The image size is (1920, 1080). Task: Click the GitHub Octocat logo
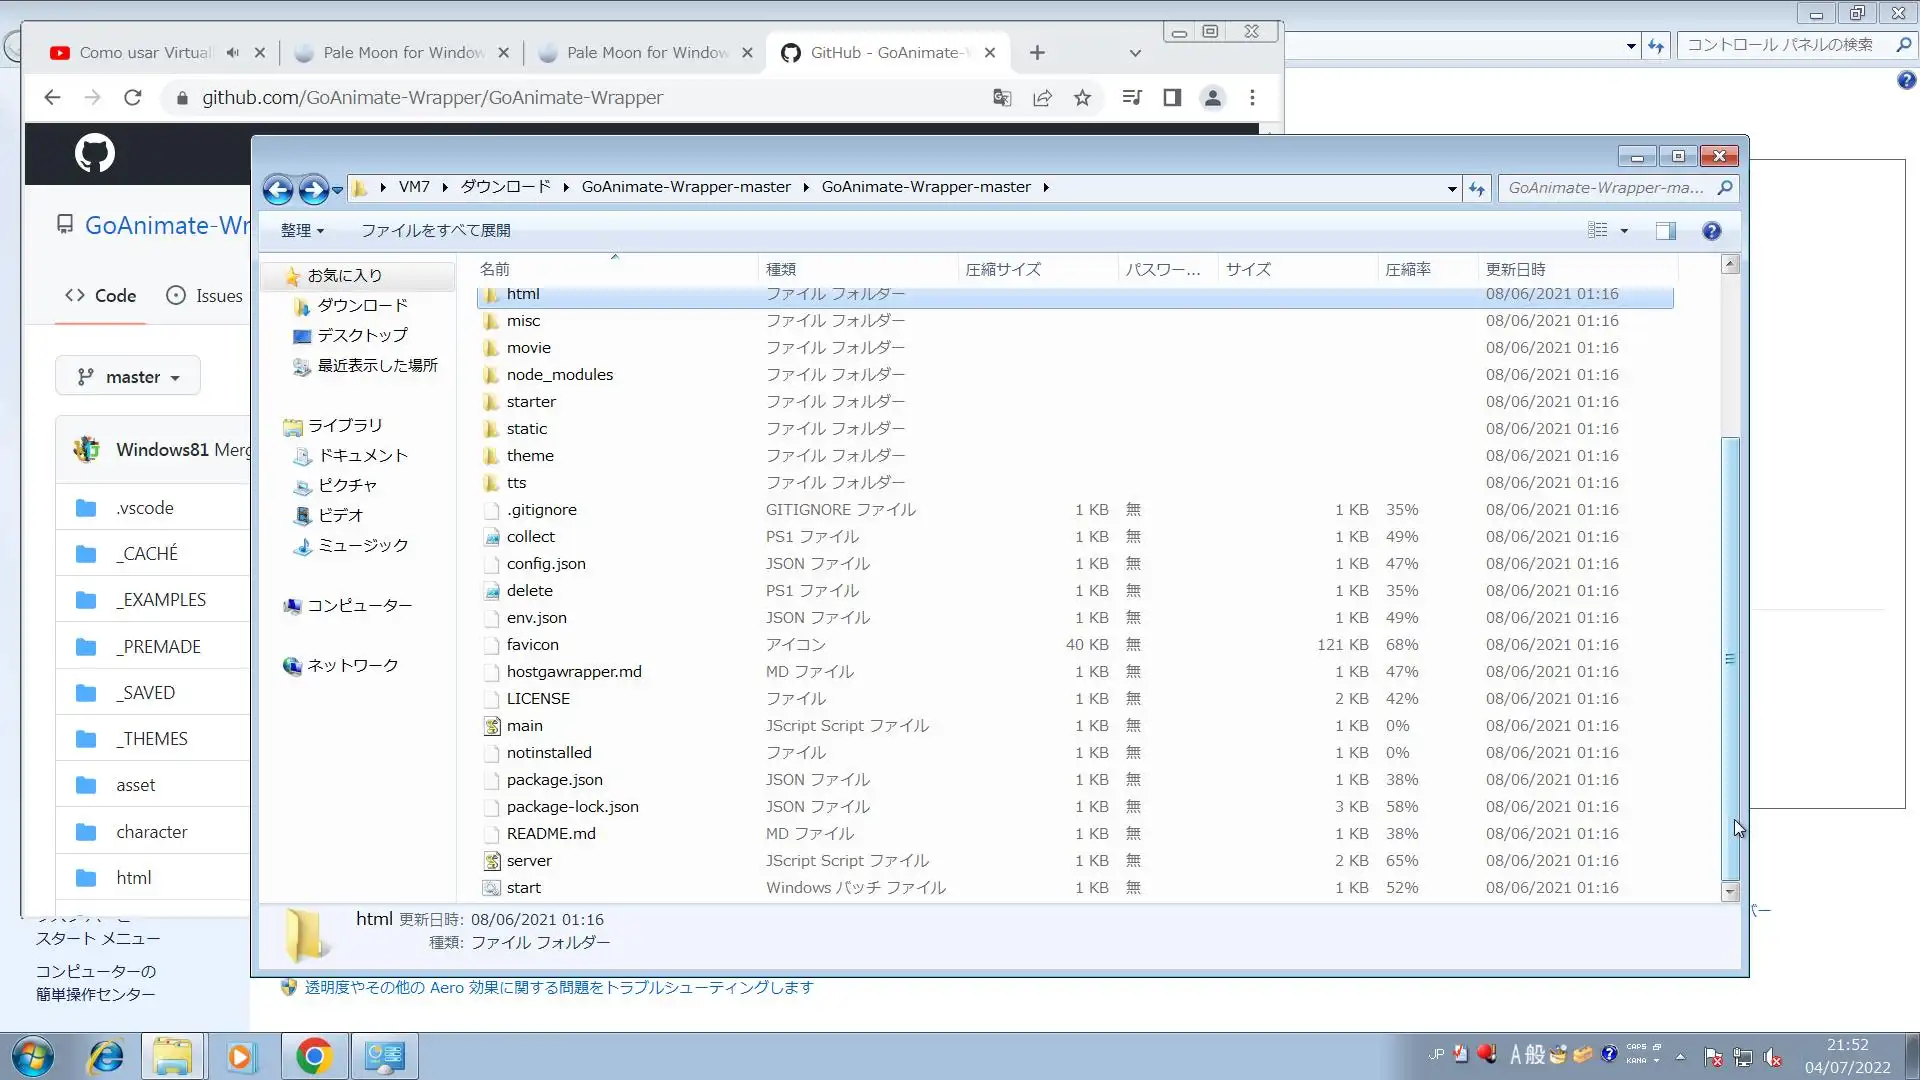(x=95, y=153)
